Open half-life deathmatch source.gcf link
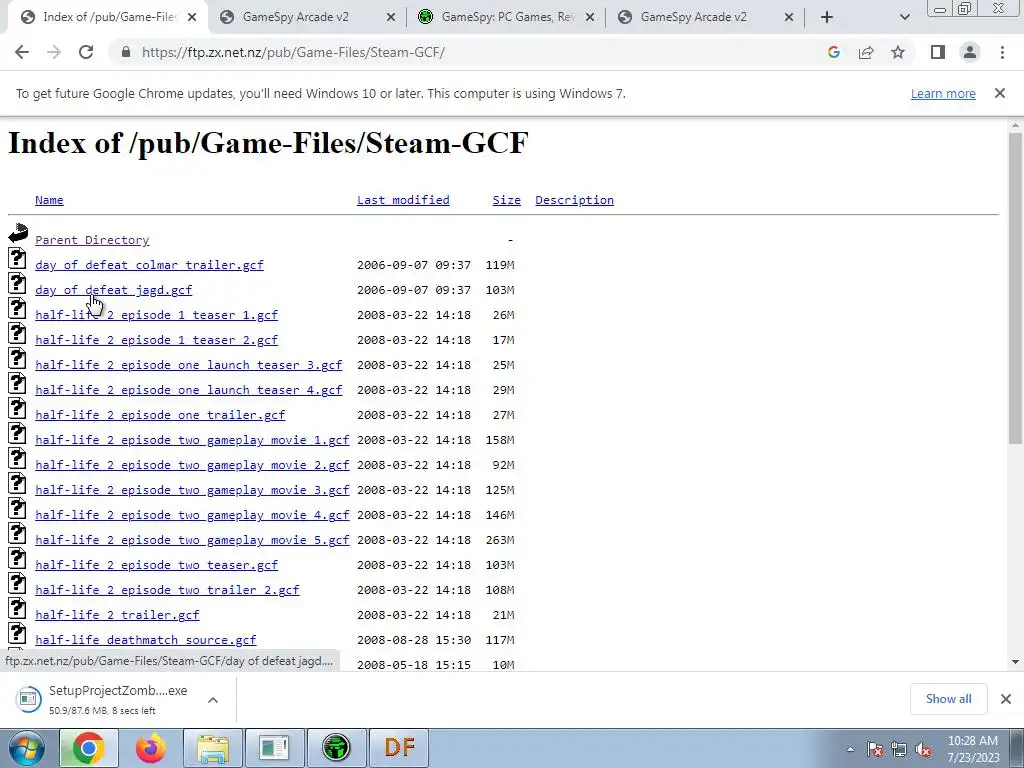Screen dimensions: 1024x768 (146, 640)
